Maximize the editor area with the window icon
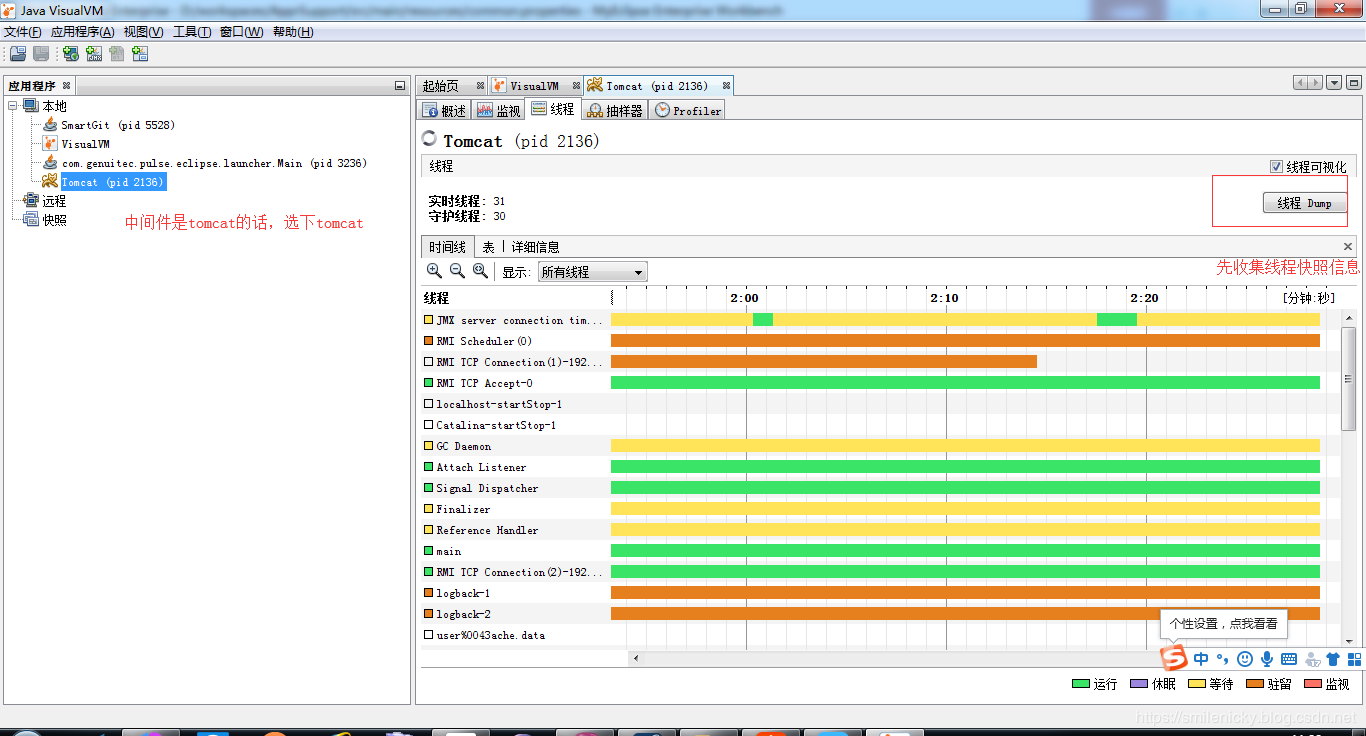Screen dimensions: 1366x736 1354,83
